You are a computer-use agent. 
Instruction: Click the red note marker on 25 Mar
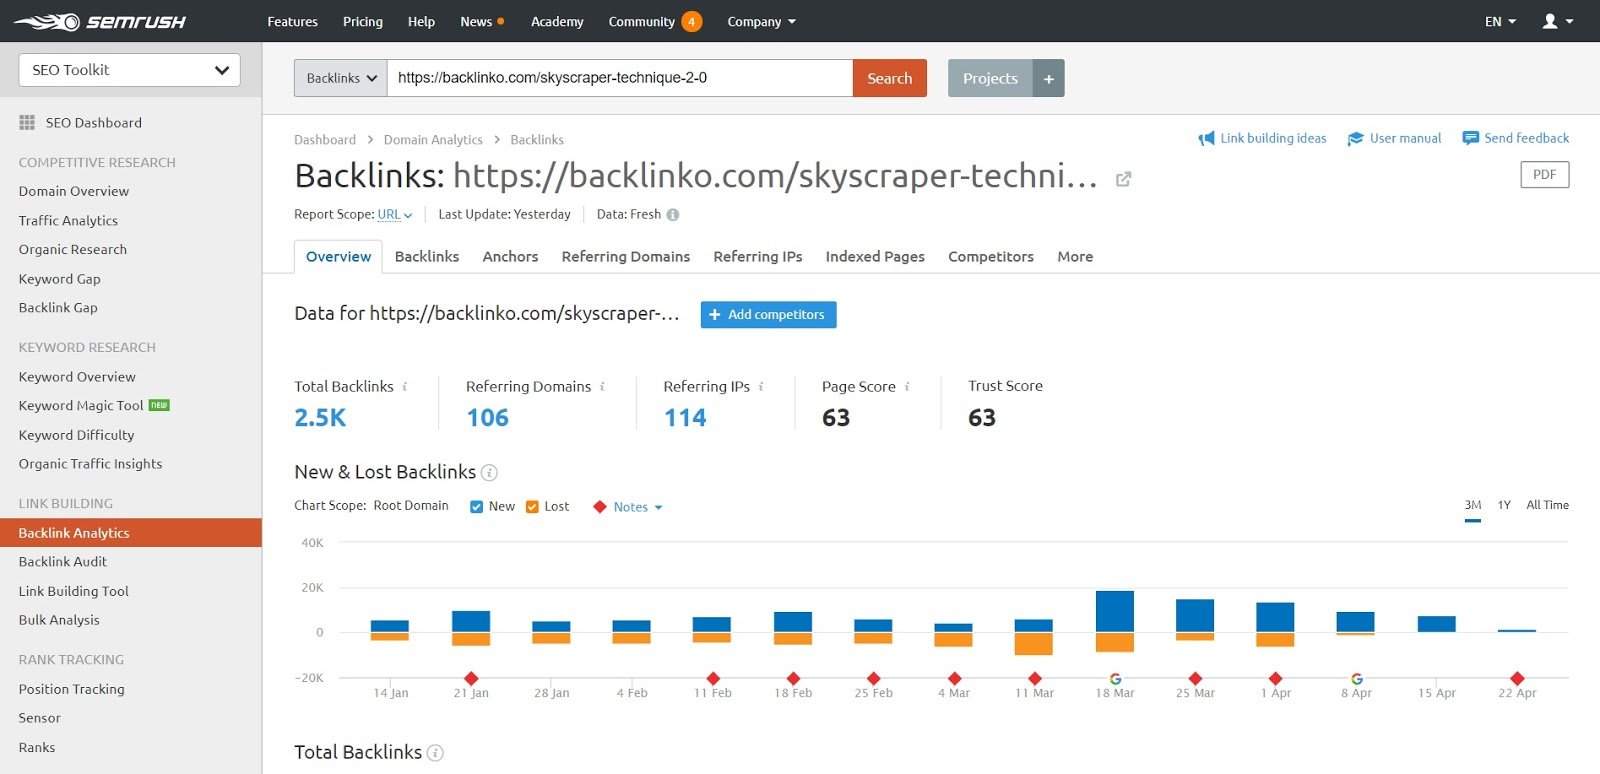tap(1195, 678)
